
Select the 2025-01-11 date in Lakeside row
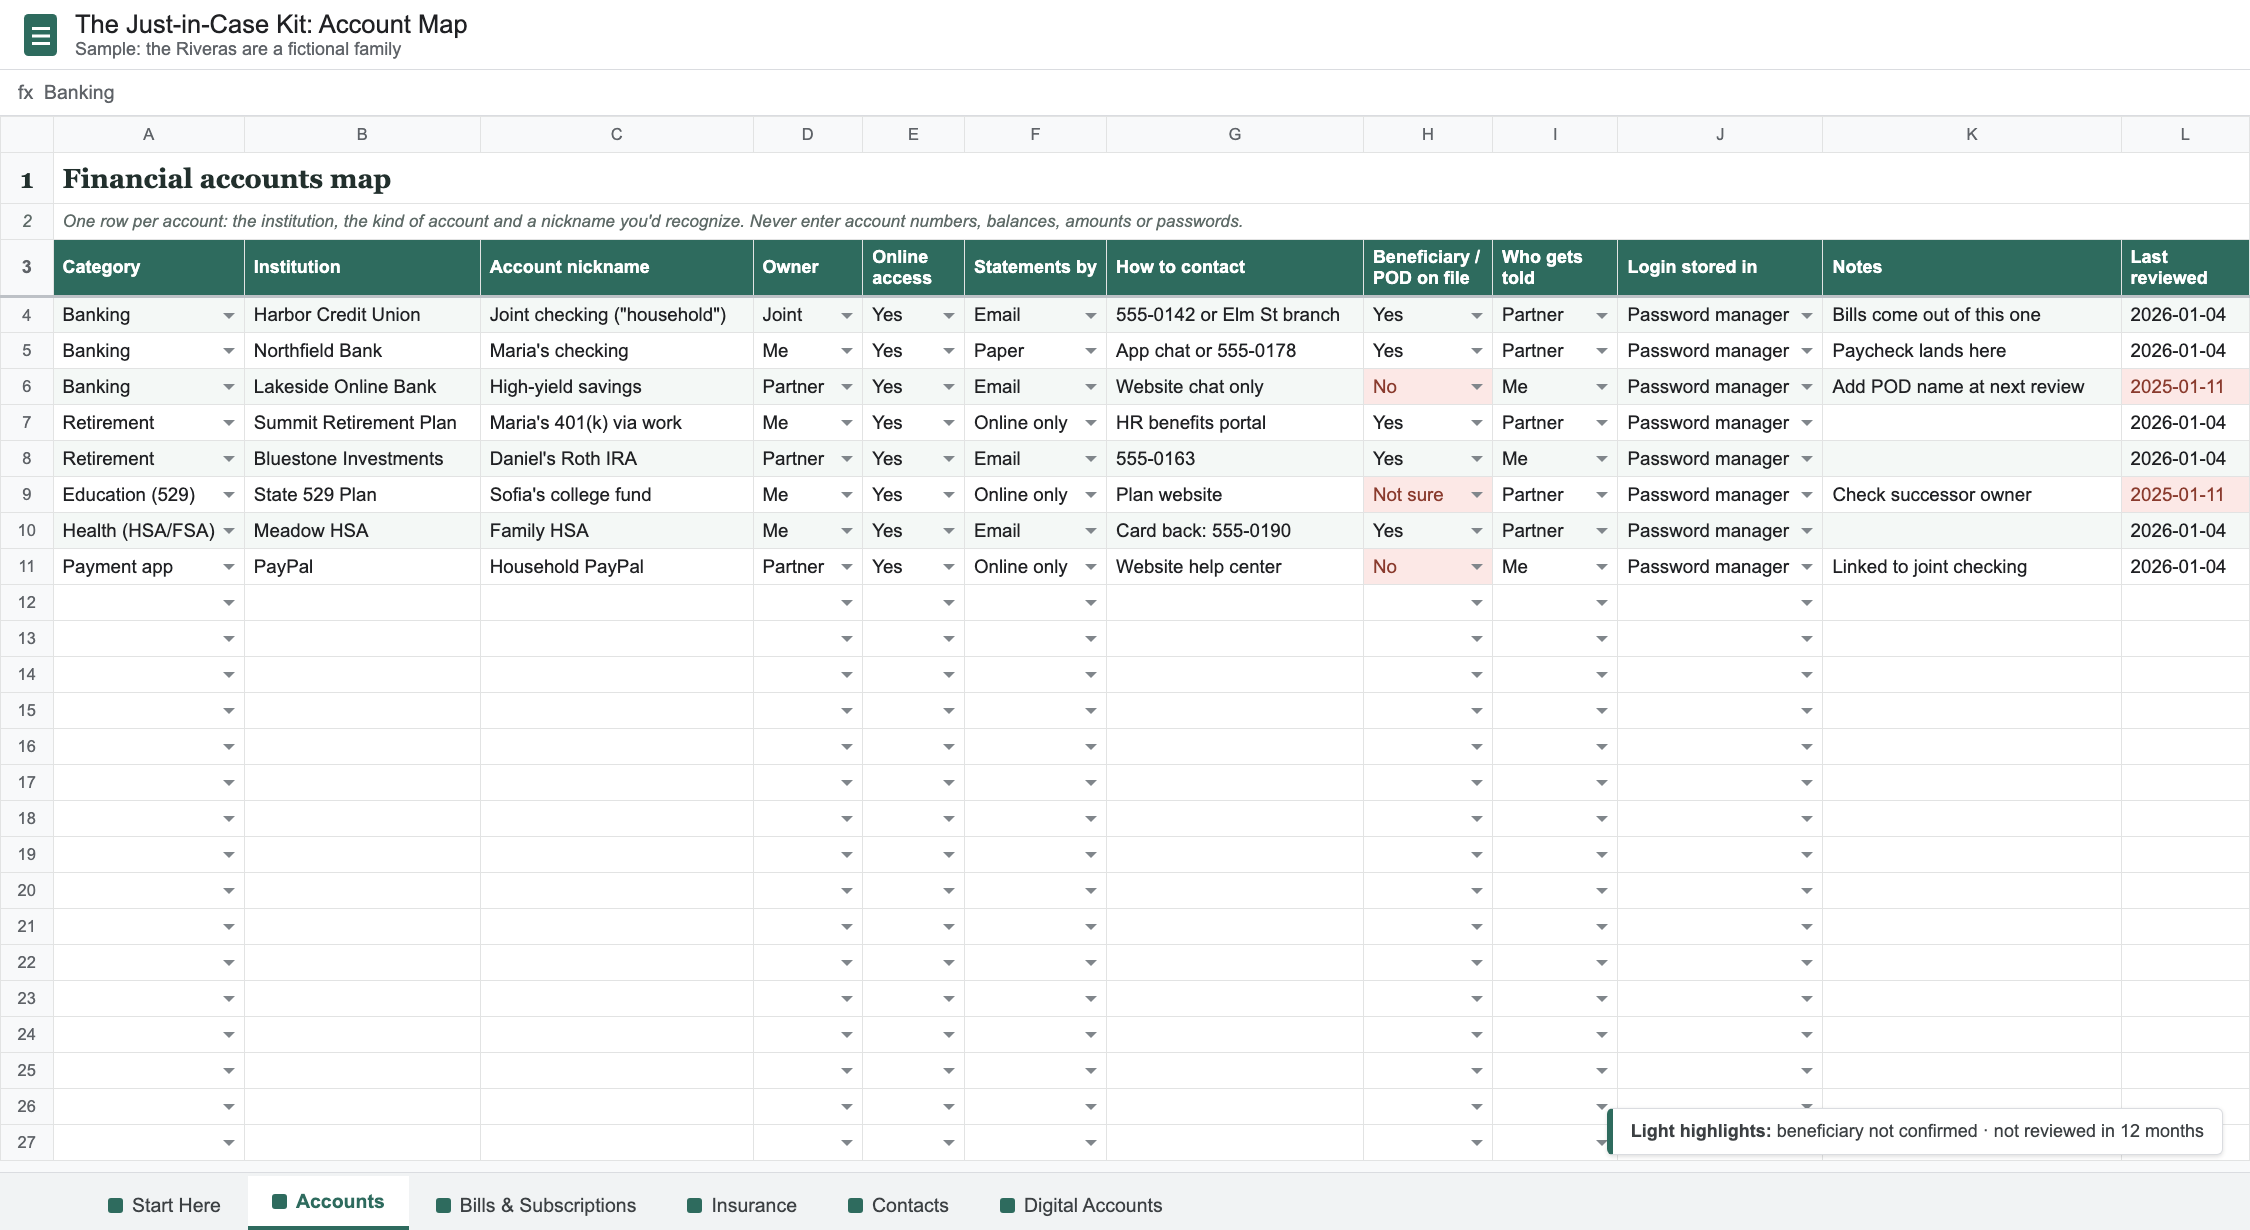pos(2185,386)
